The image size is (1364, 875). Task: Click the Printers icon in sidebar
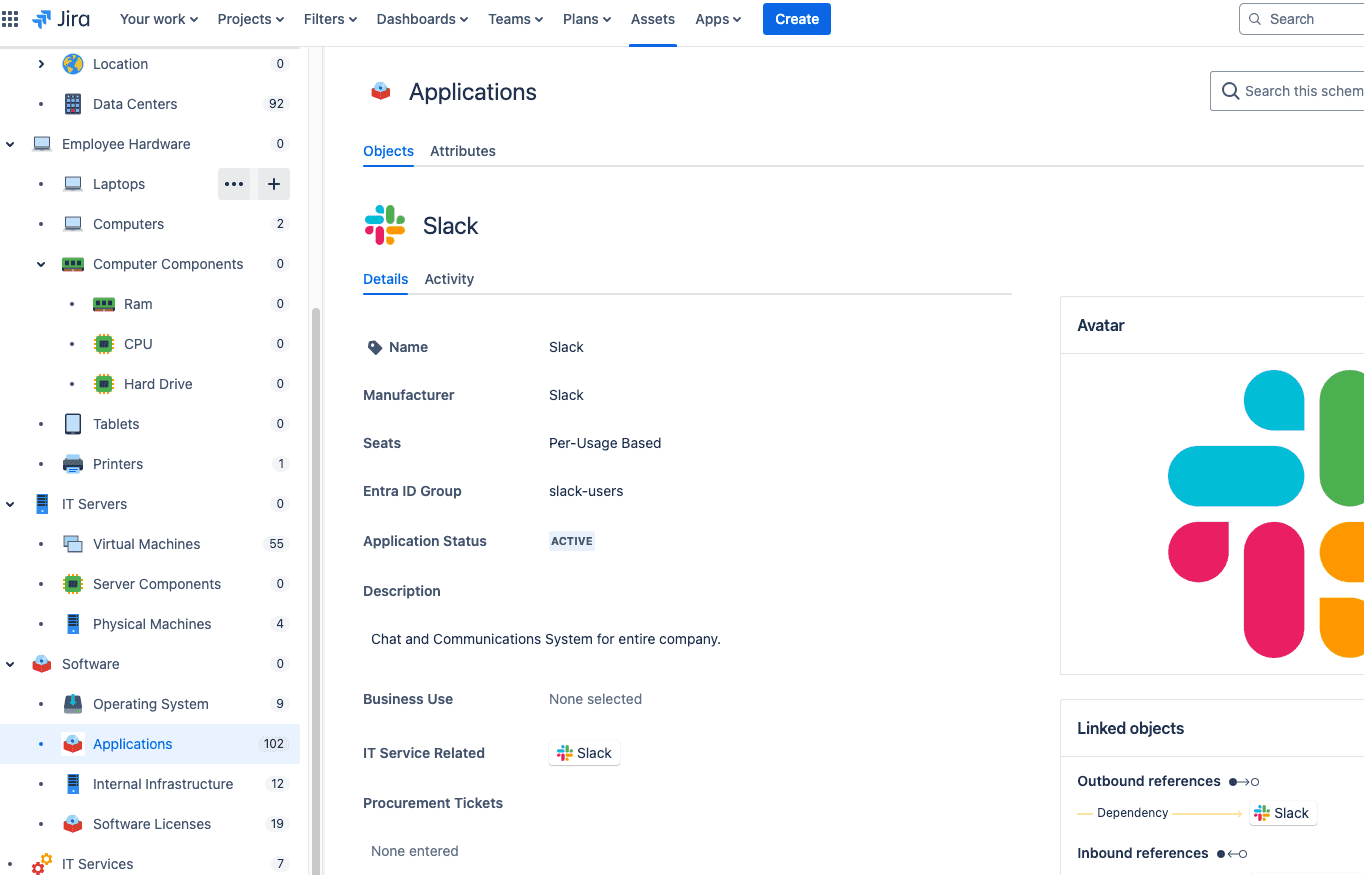click(x=73, y=464)
